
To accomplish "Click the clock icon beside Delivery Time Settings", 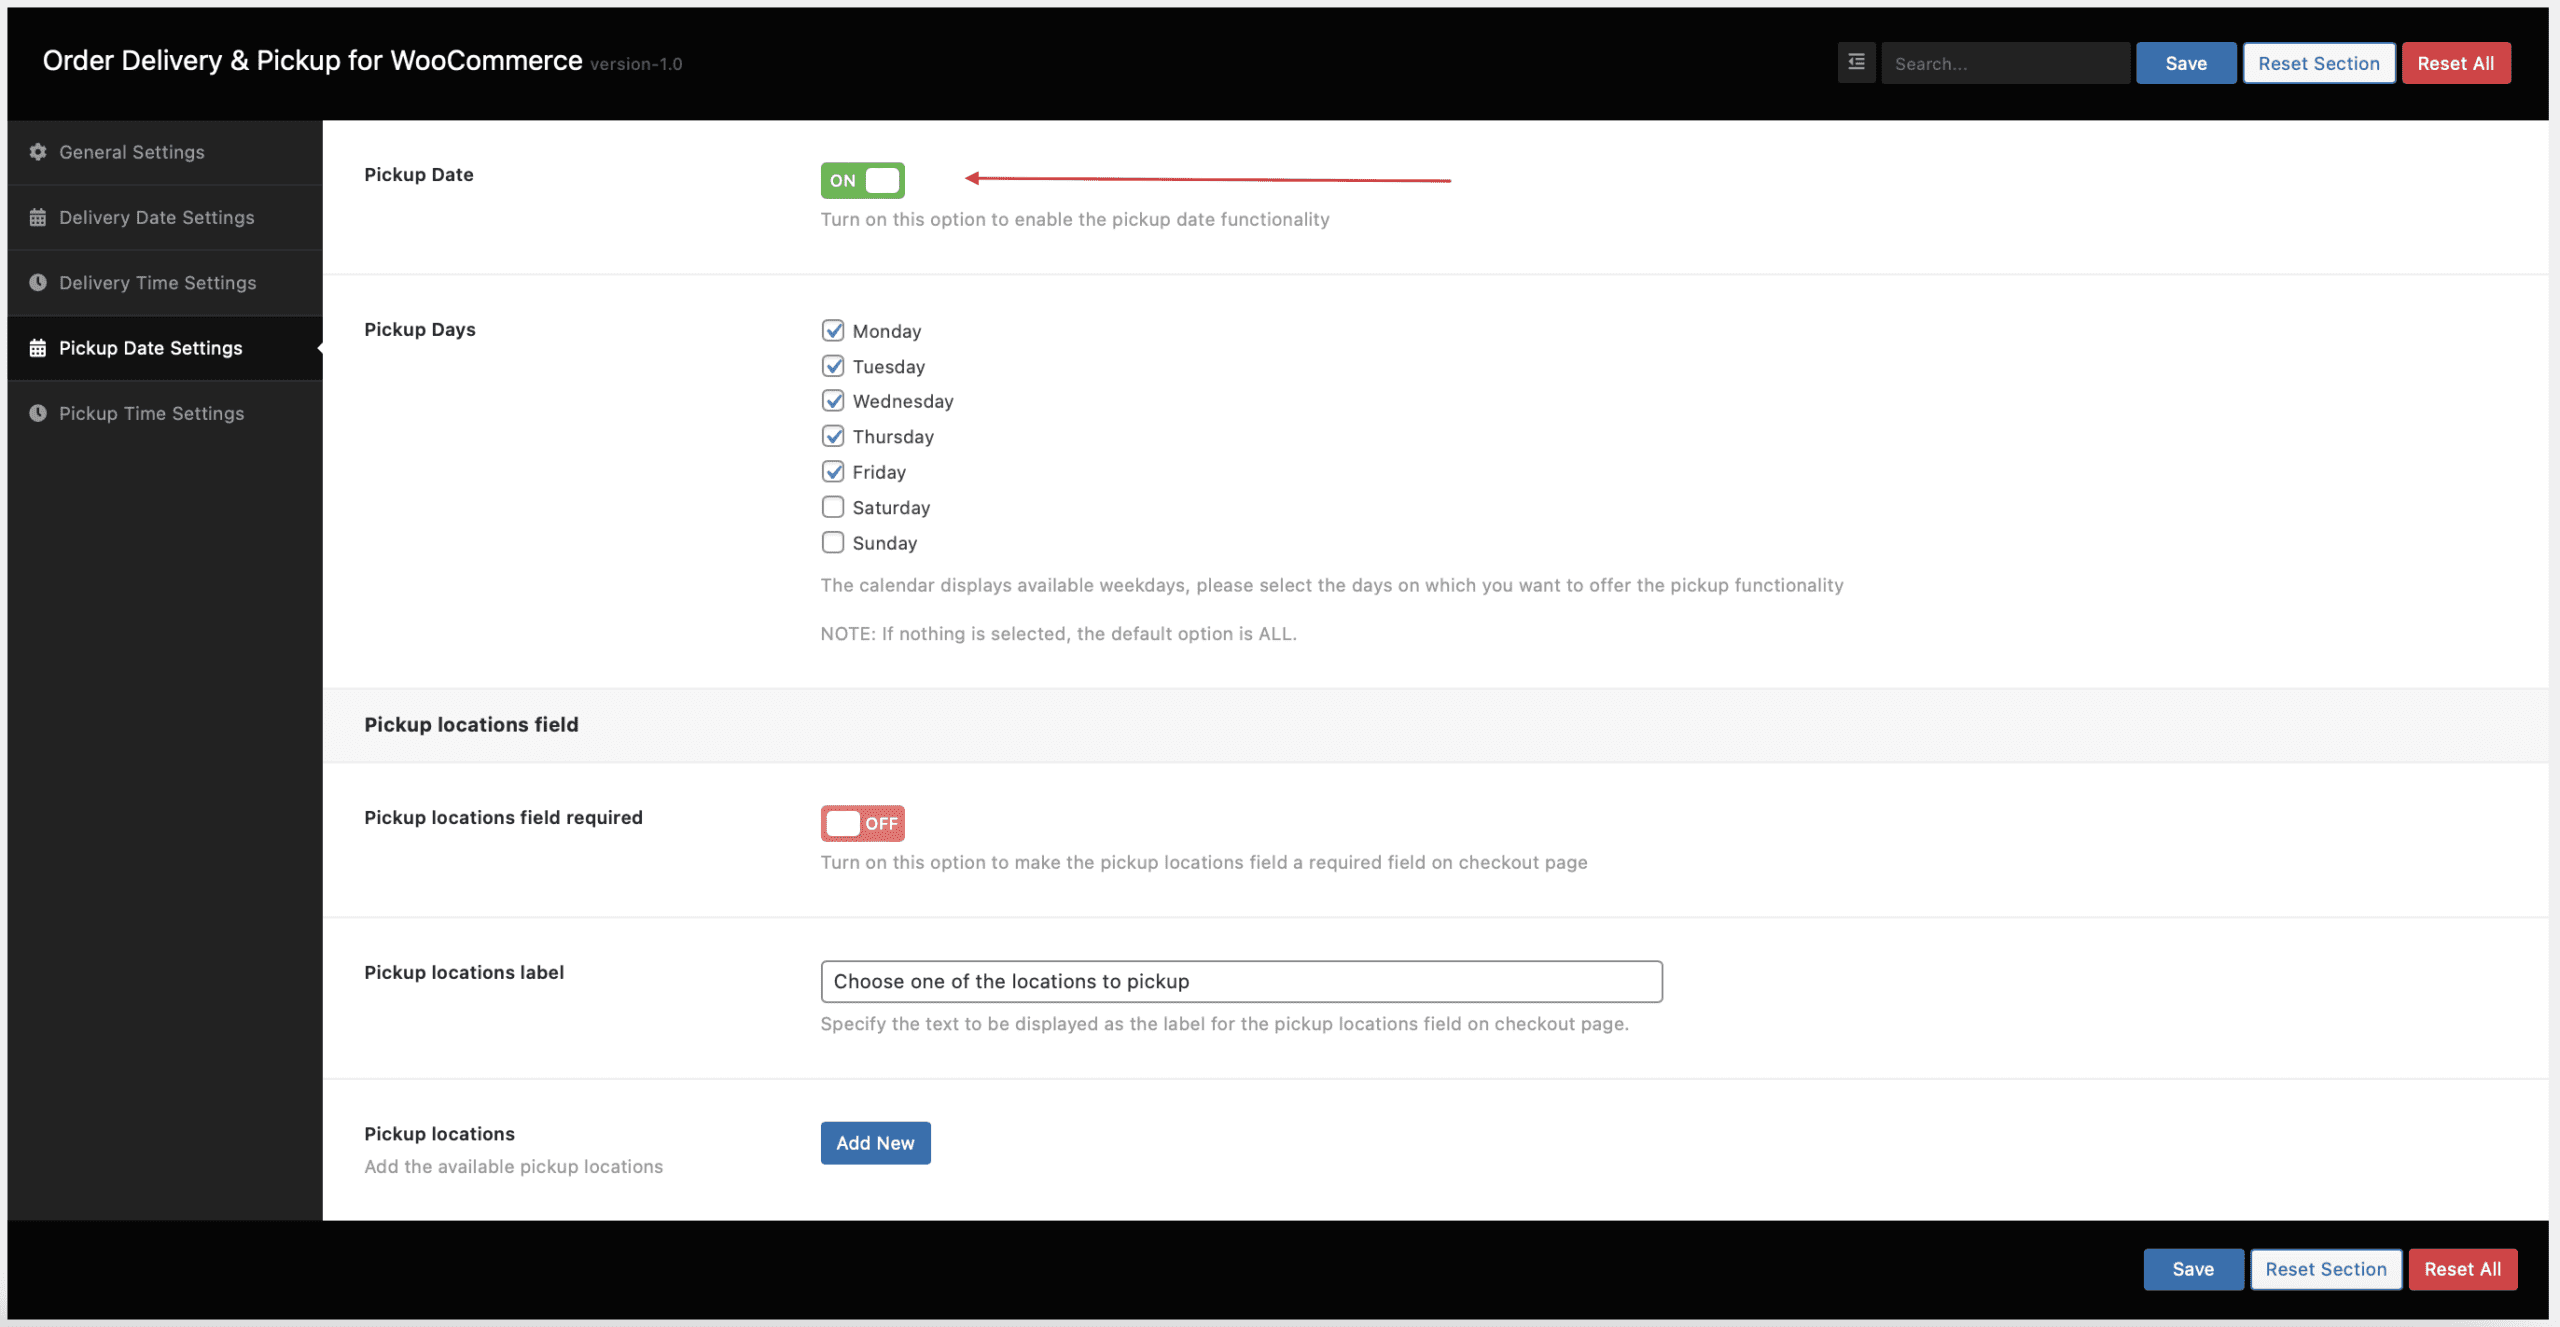I will click(38, 283).
